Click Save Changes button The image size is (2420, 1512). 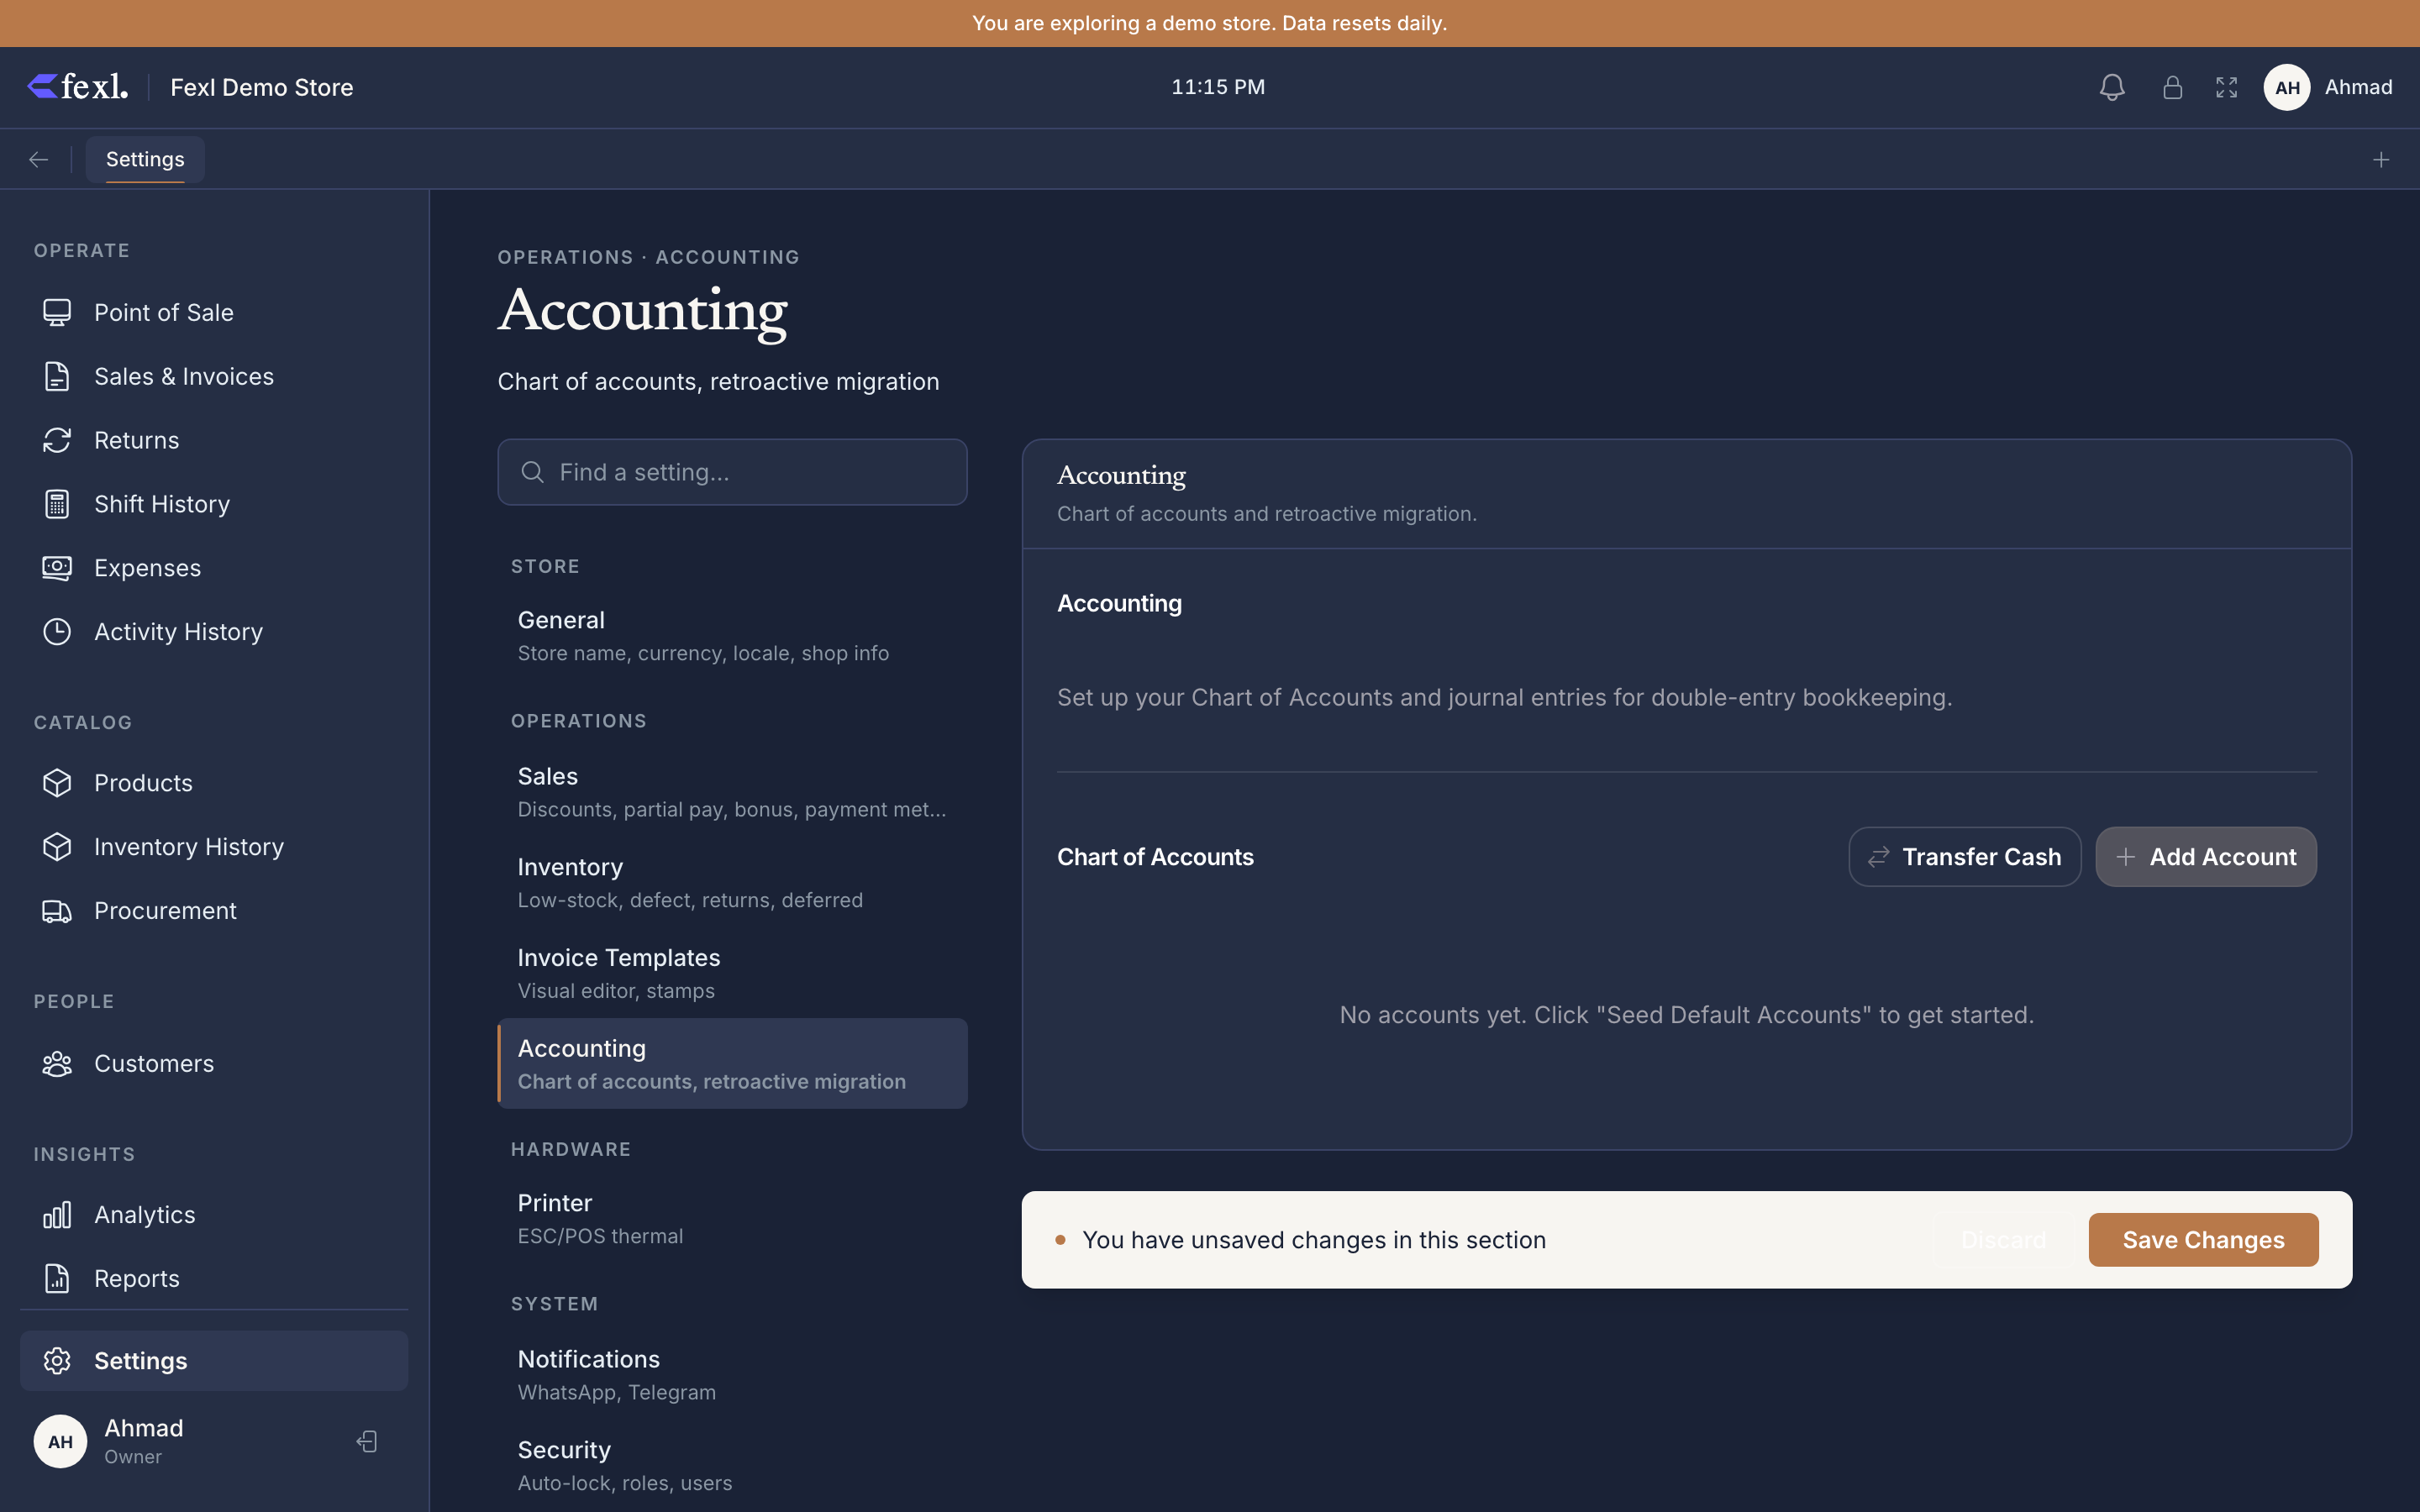click(2203, 1240)
